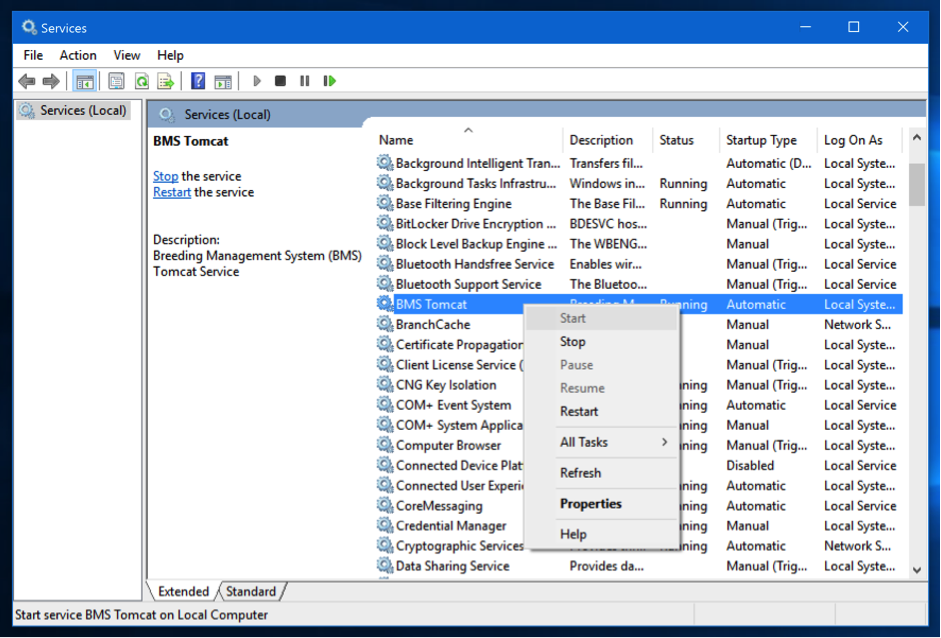
Task: Open the Help menu in menu bar
Action: (x=170, y=55)
